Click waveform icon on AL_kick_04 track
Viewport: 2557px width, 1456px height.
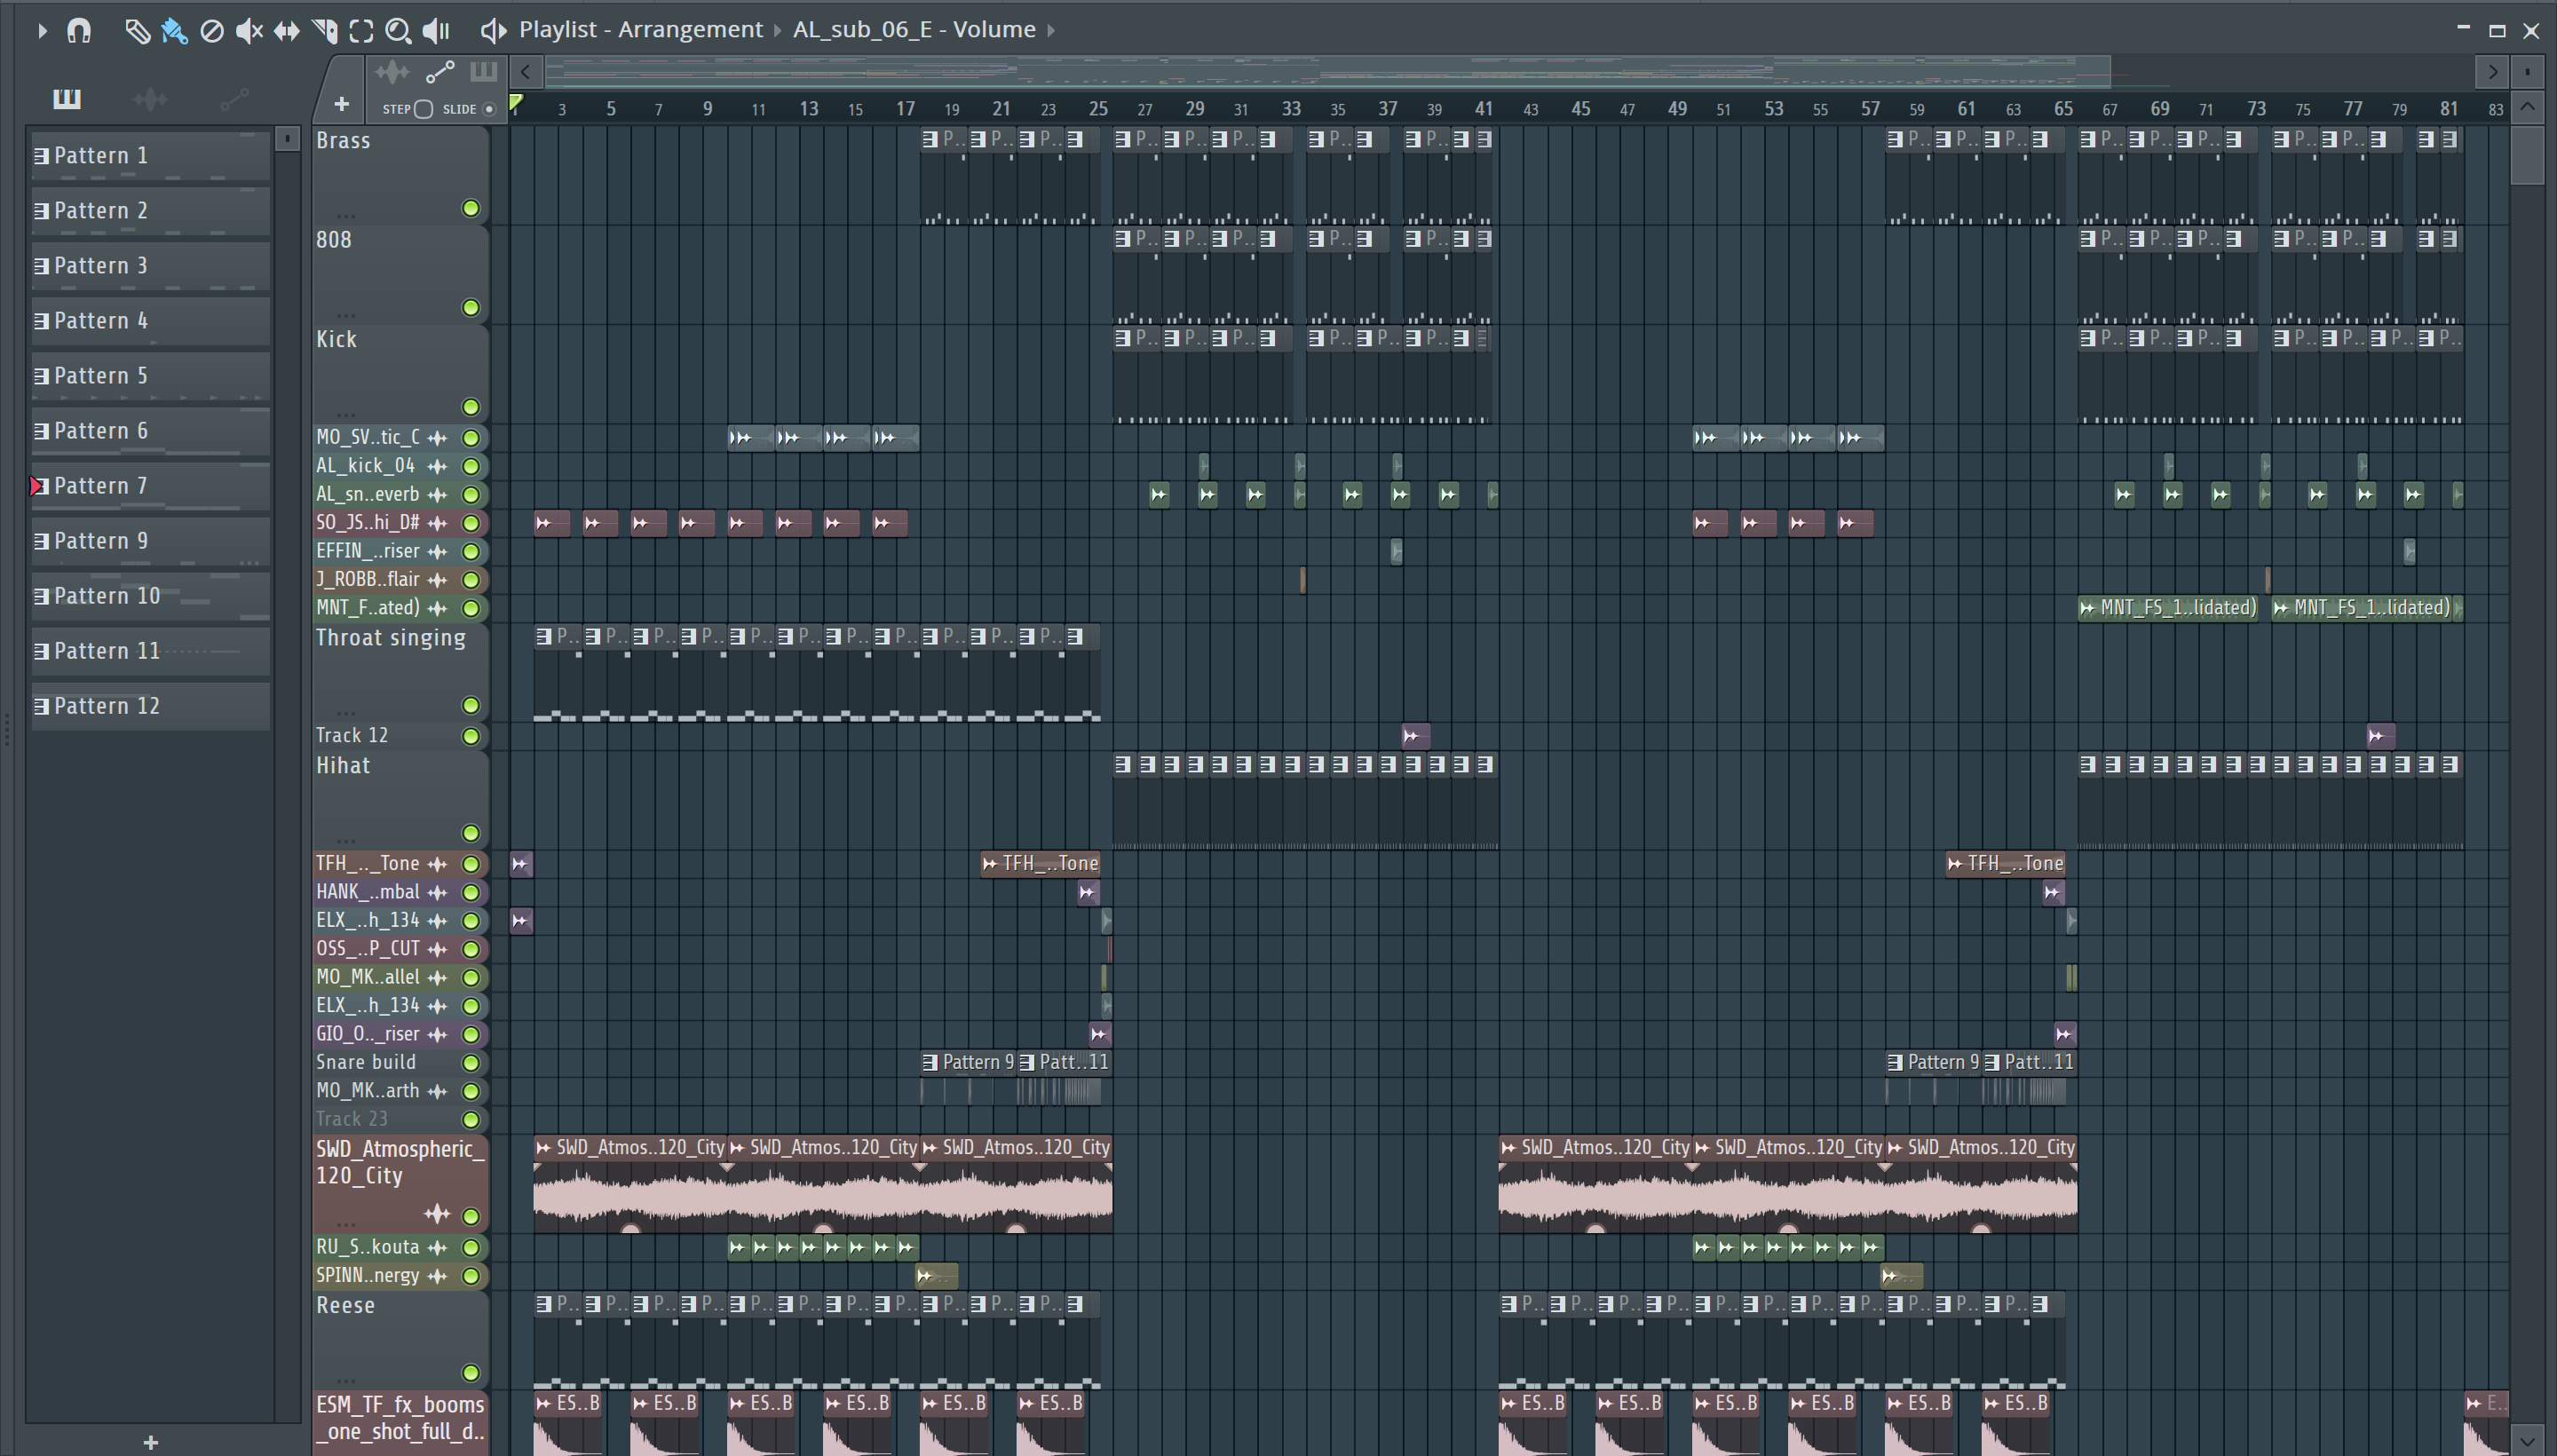click(437, 466)
